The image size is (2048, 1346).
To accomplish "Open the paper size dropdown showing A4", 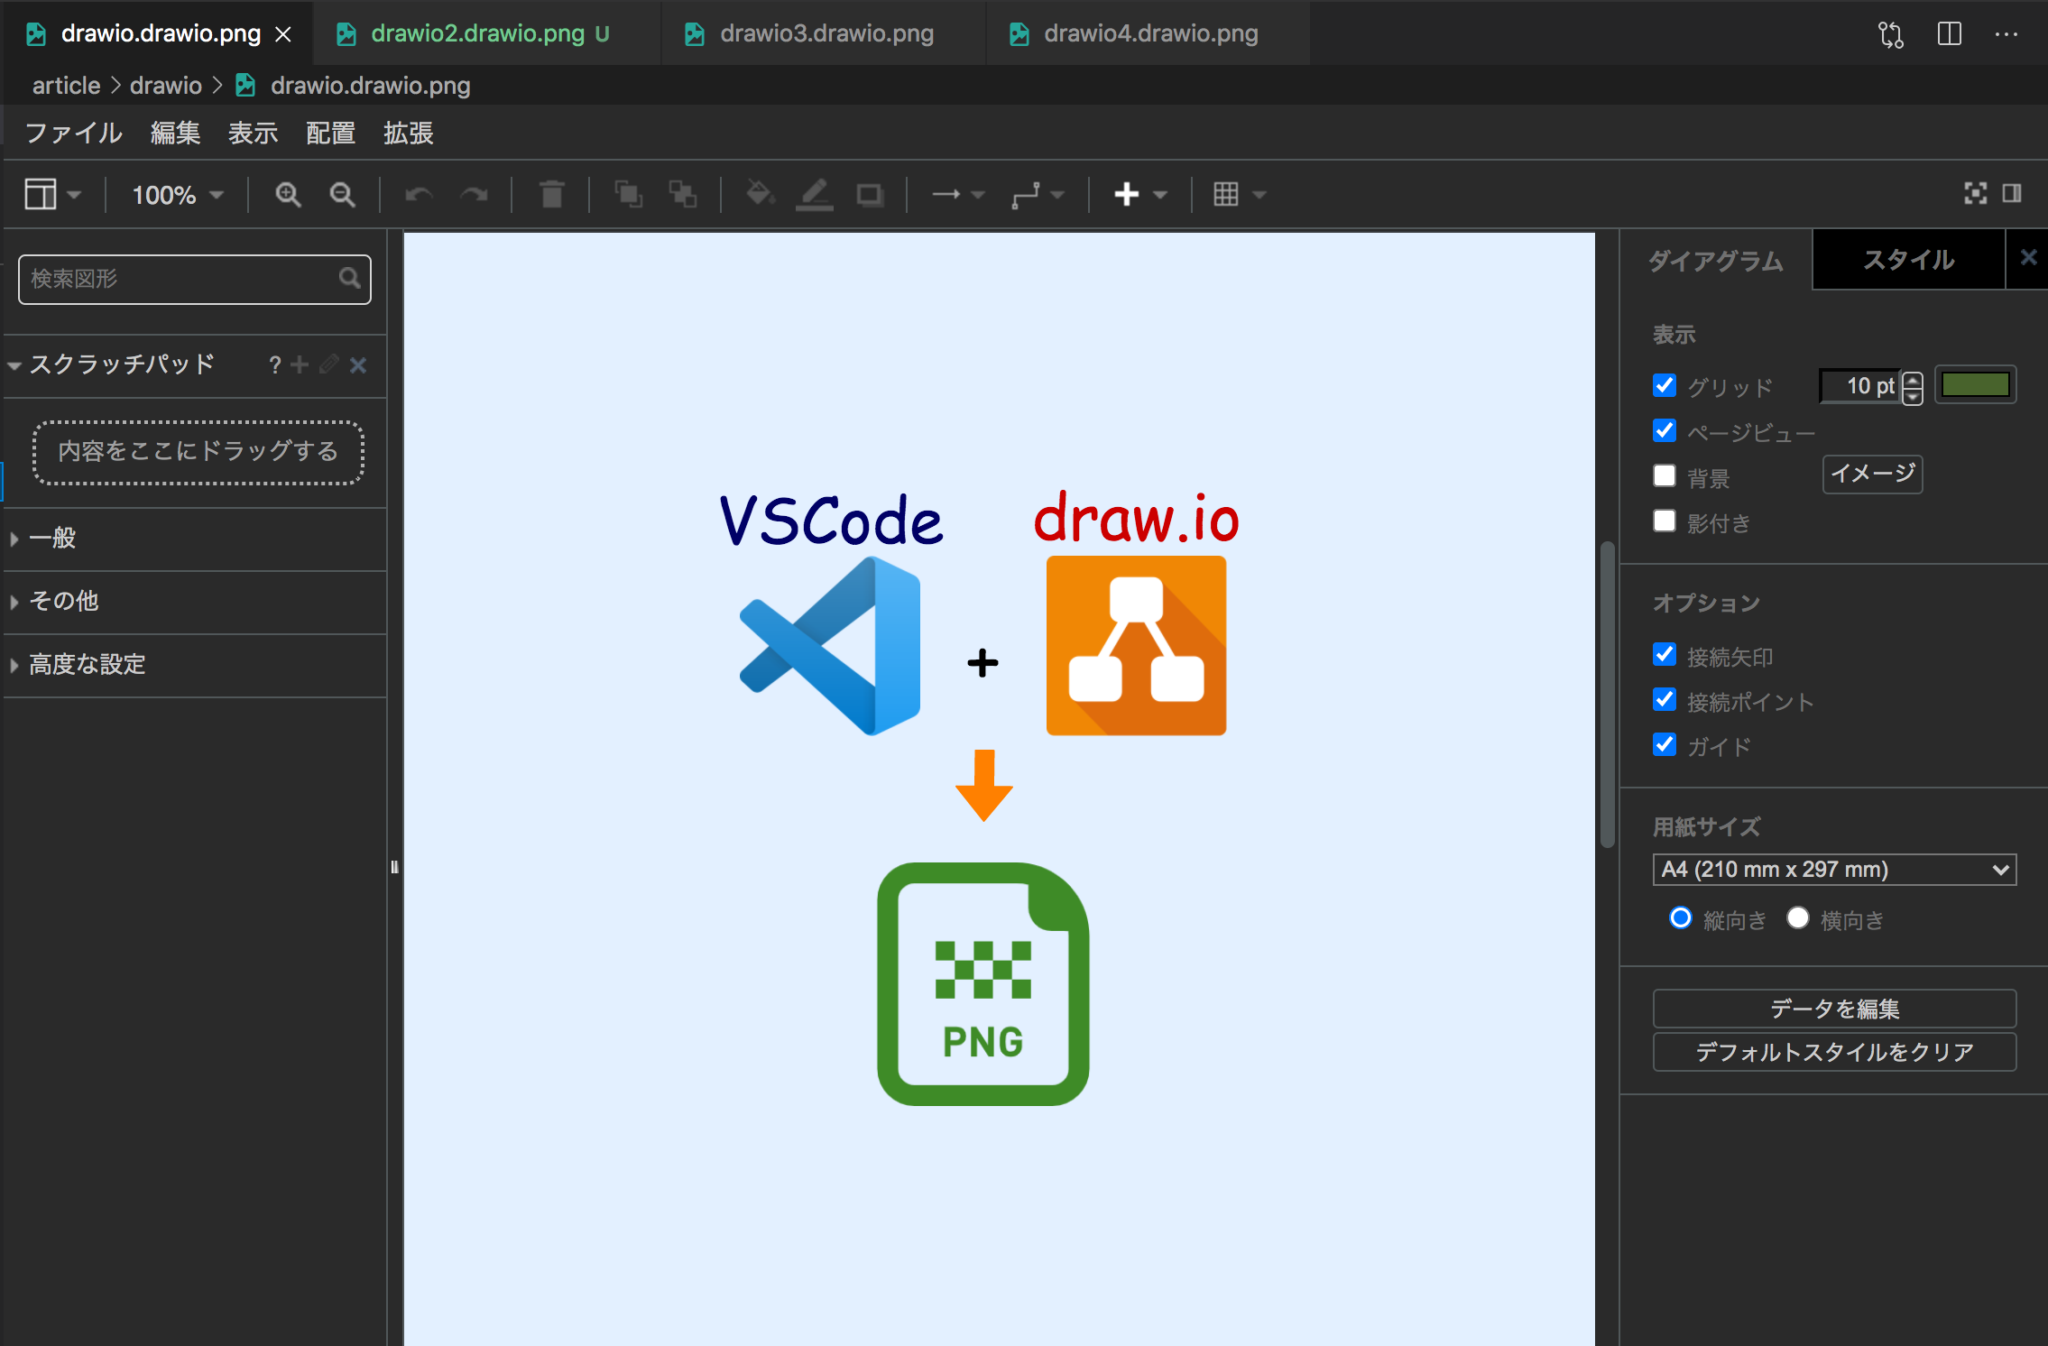I will tap(1834, 869).
